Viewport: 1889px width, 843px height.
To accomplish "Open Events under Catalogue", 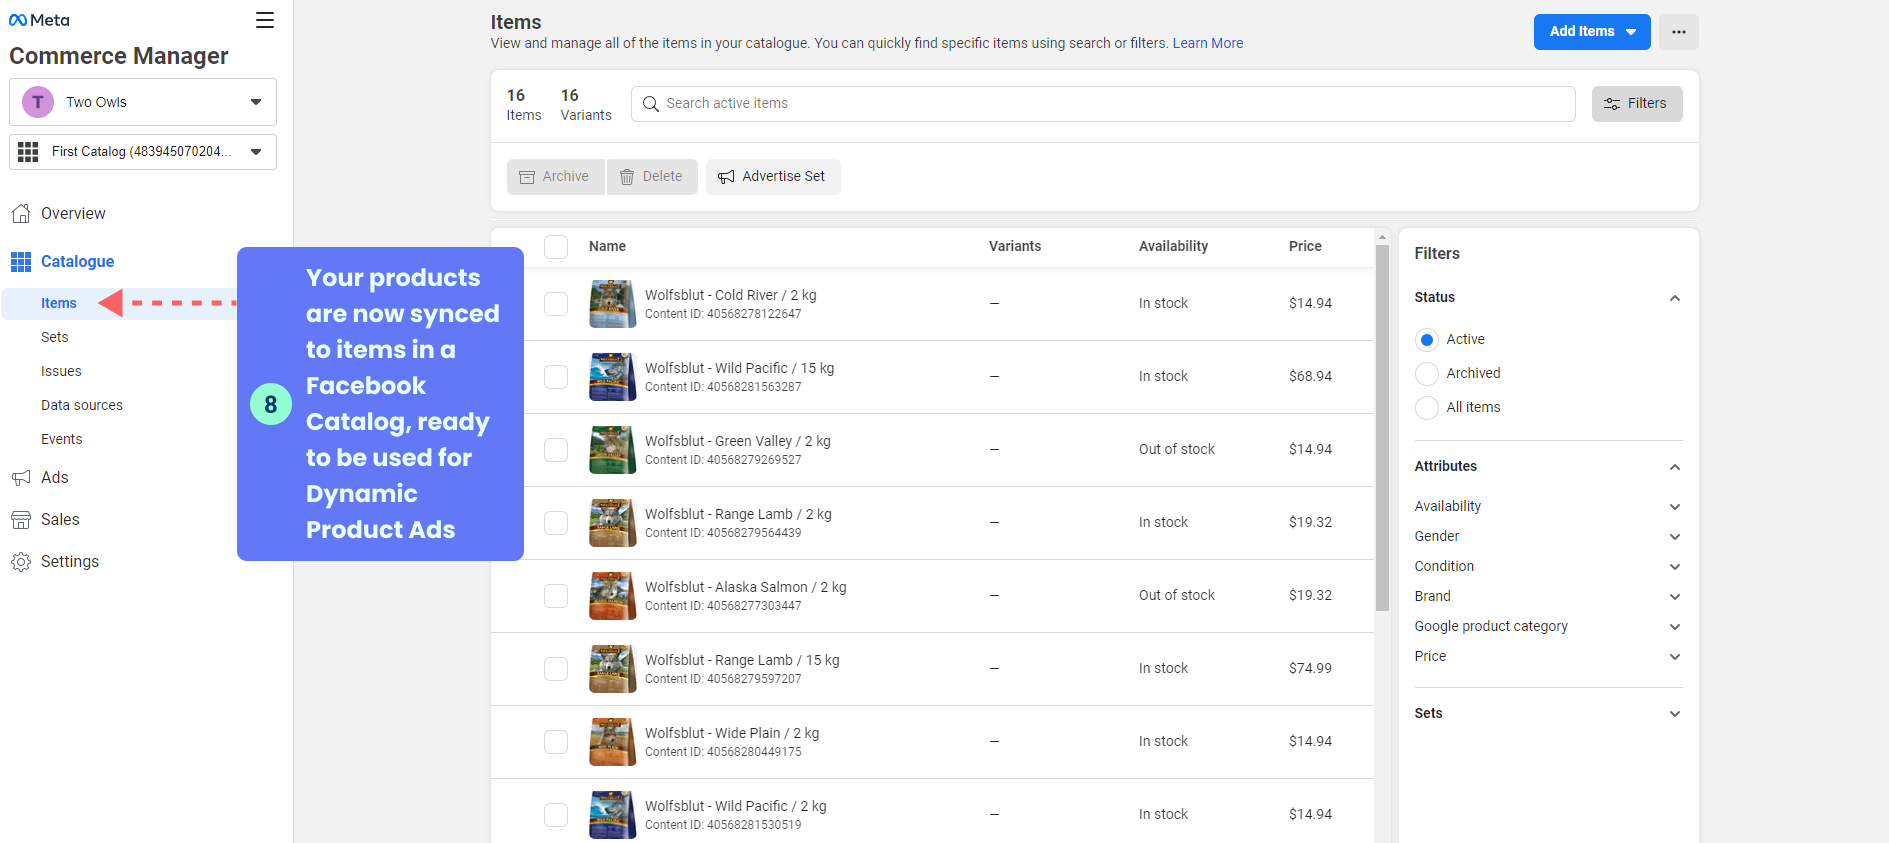I will tap(62, 440).
